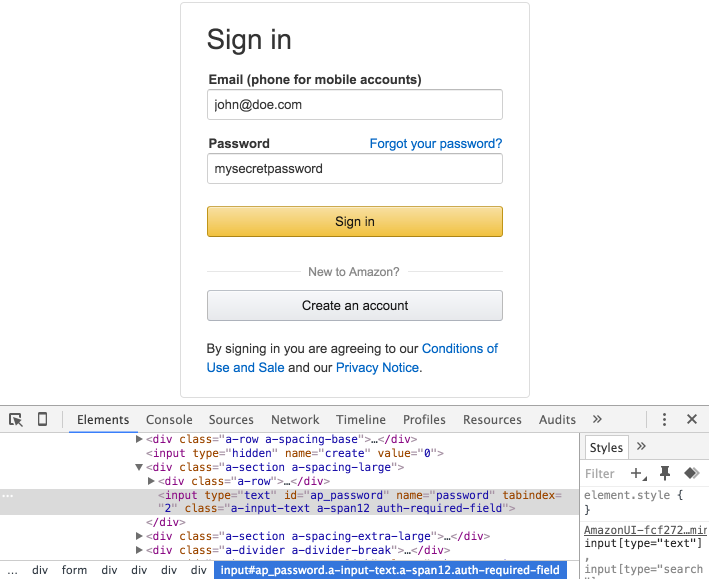Click the new style rule plus icon

pos(637,473)
